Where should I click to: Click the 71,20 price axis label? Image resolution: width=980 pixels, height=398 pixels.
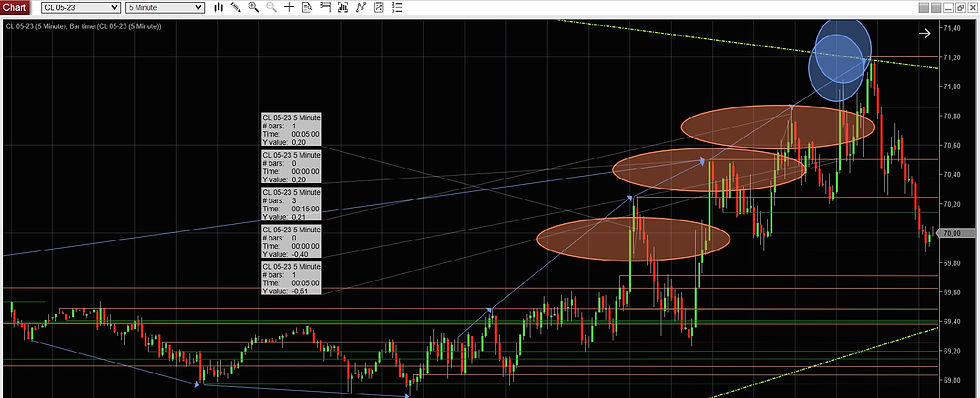(x=952, y=57)
